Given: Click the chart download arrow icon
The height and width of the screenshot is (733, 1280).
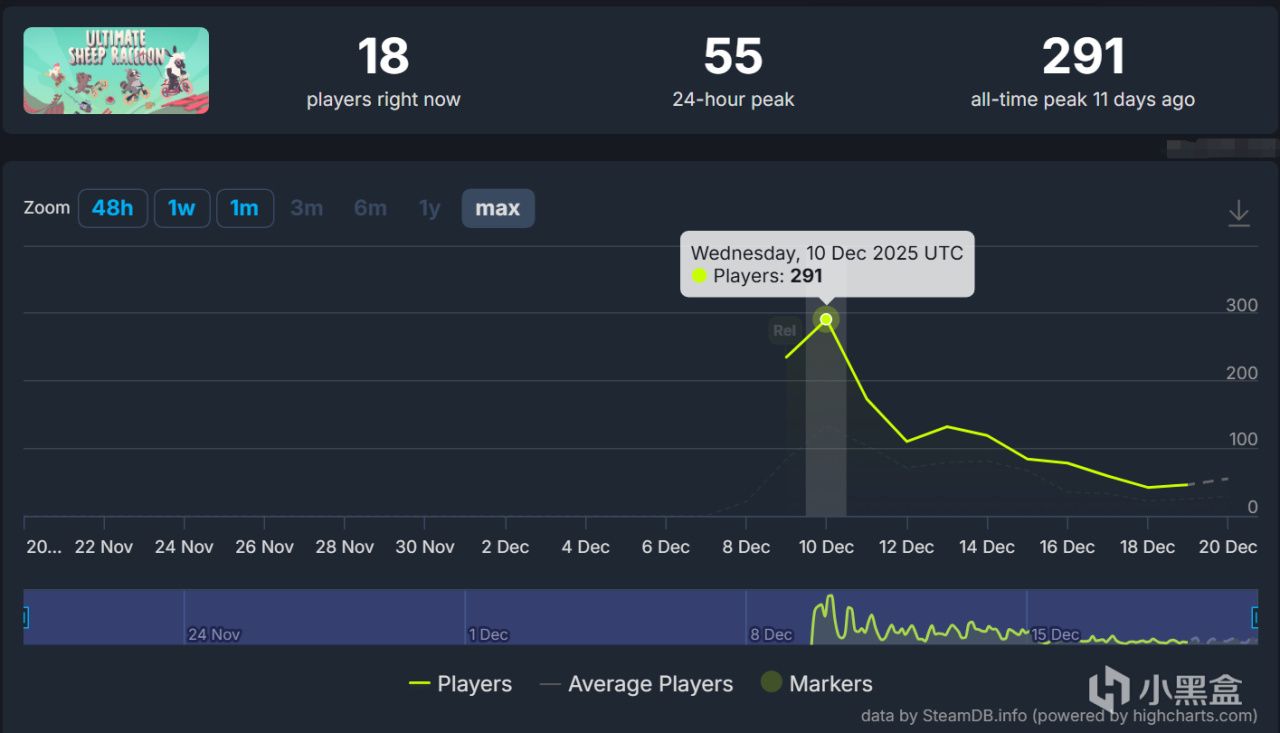Looking at the screenshot, I should pos(1238,213).
